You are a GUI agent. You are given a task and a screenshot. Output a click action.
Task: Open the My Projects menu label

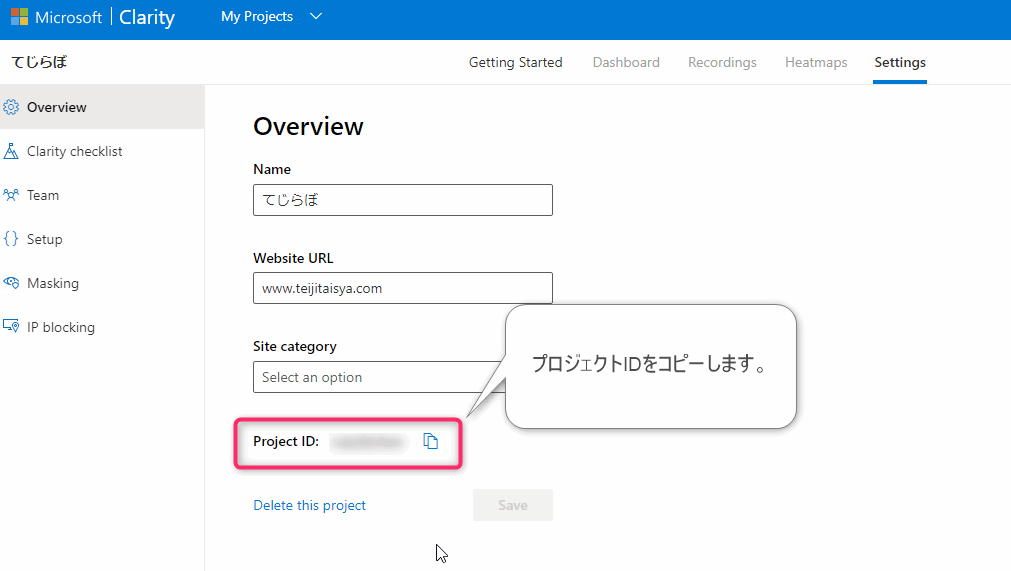point(257,16)
